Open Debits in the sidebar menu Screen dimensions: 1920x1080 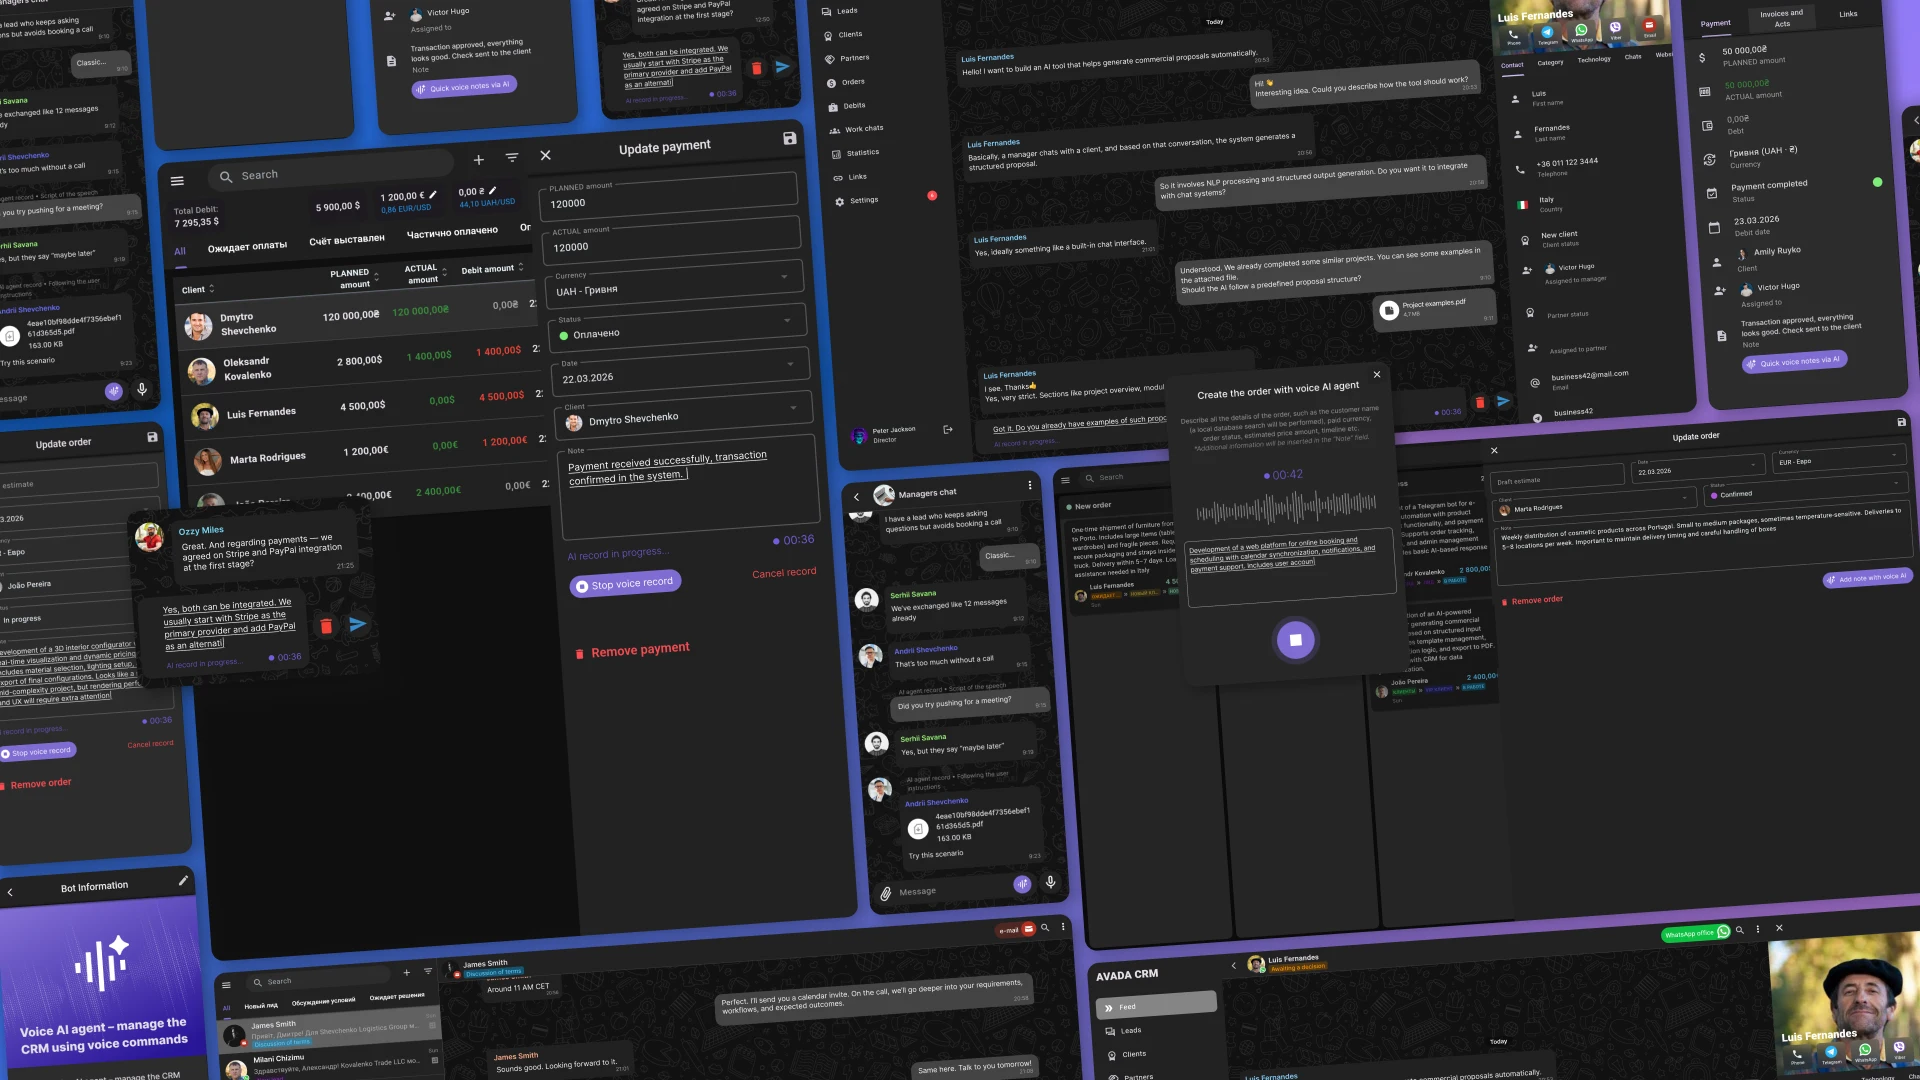click(x=848, y=106)
